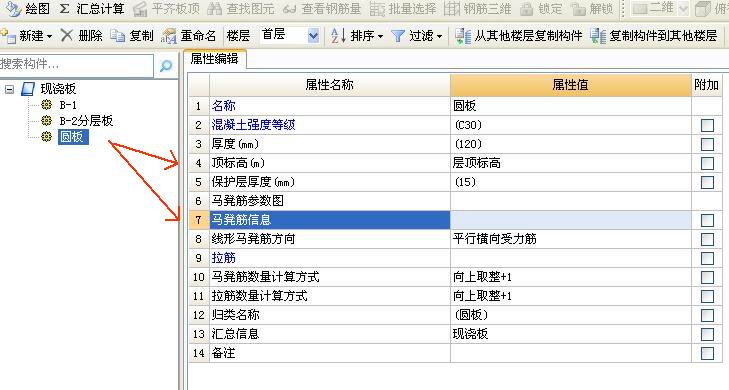This screenshot has height=390, width=729.
Task: Open 查看钢筋量 view rebar quantity
Action: click(322, 8)
